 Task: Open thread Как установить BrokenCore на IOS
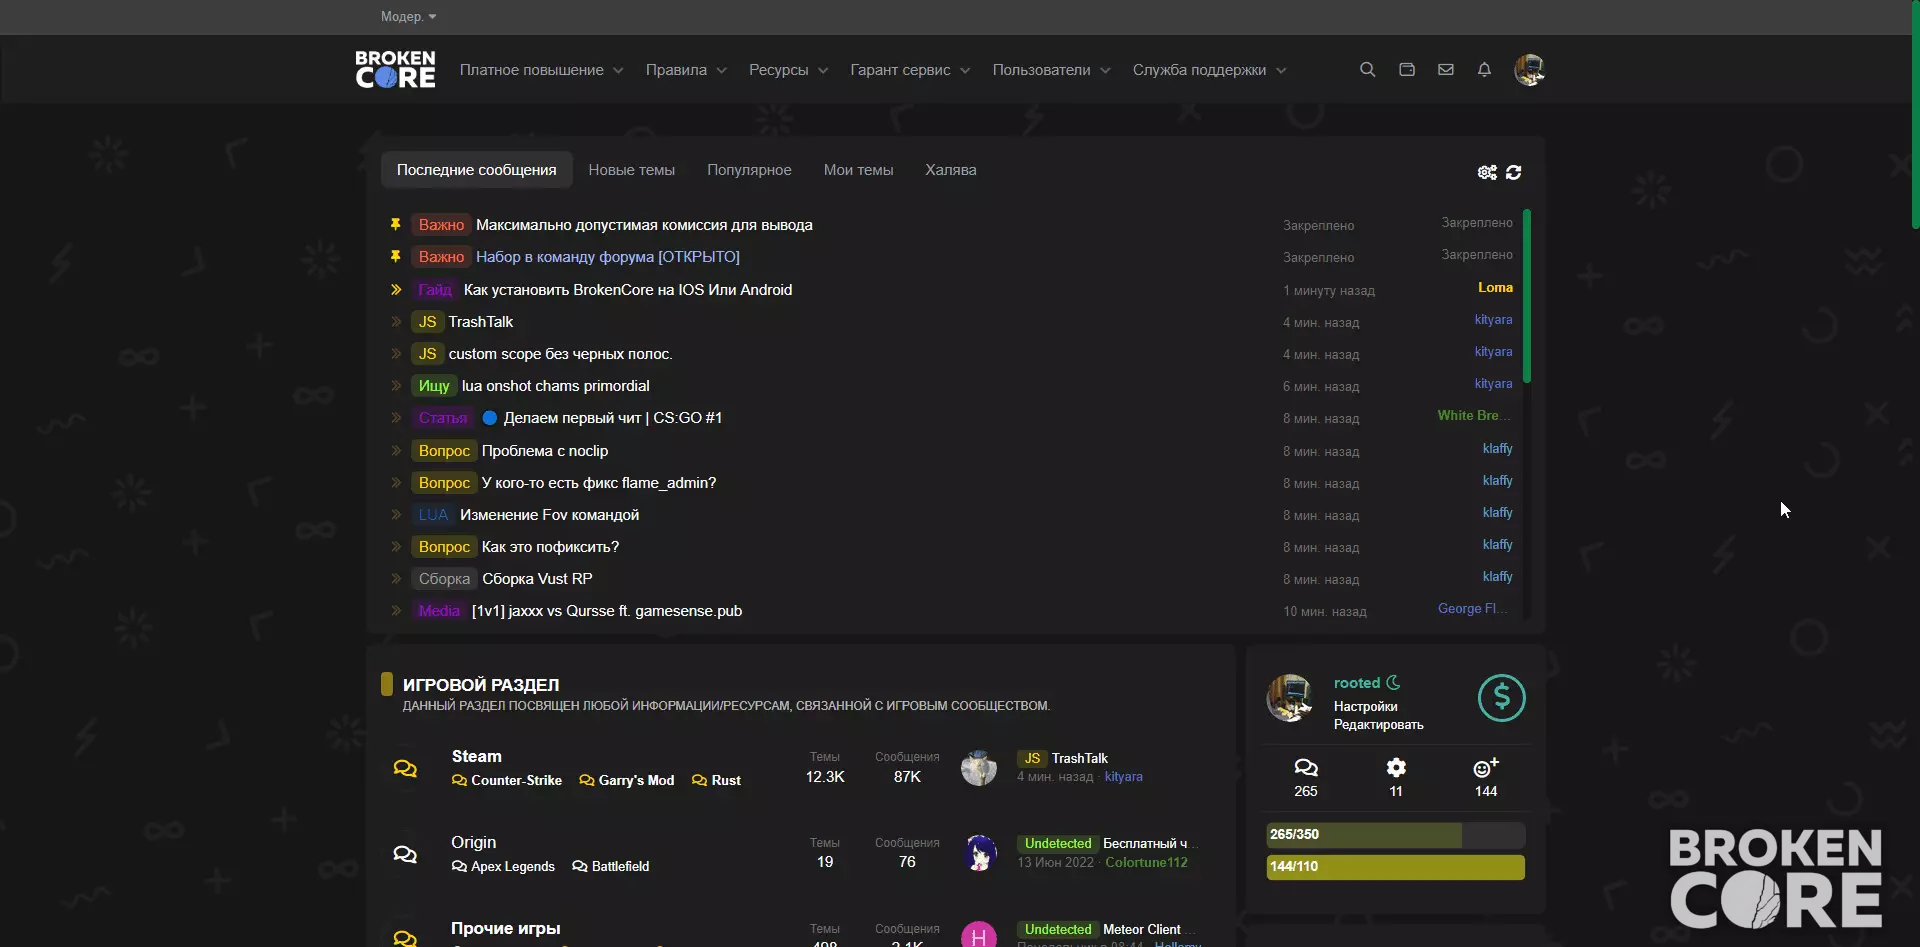628,290
